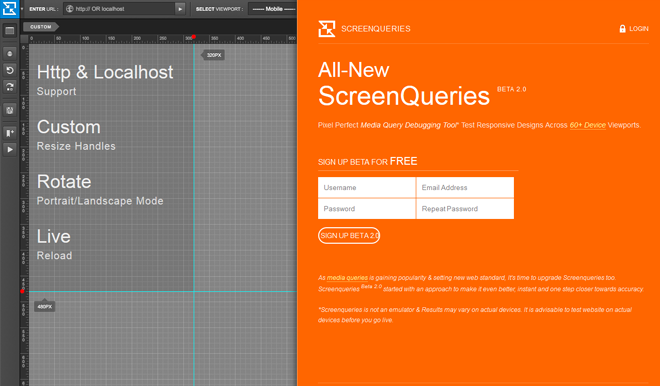Click the 'Live' heading text
The height and width of the screenshot is (386, 660).
(x=53, y=236)
